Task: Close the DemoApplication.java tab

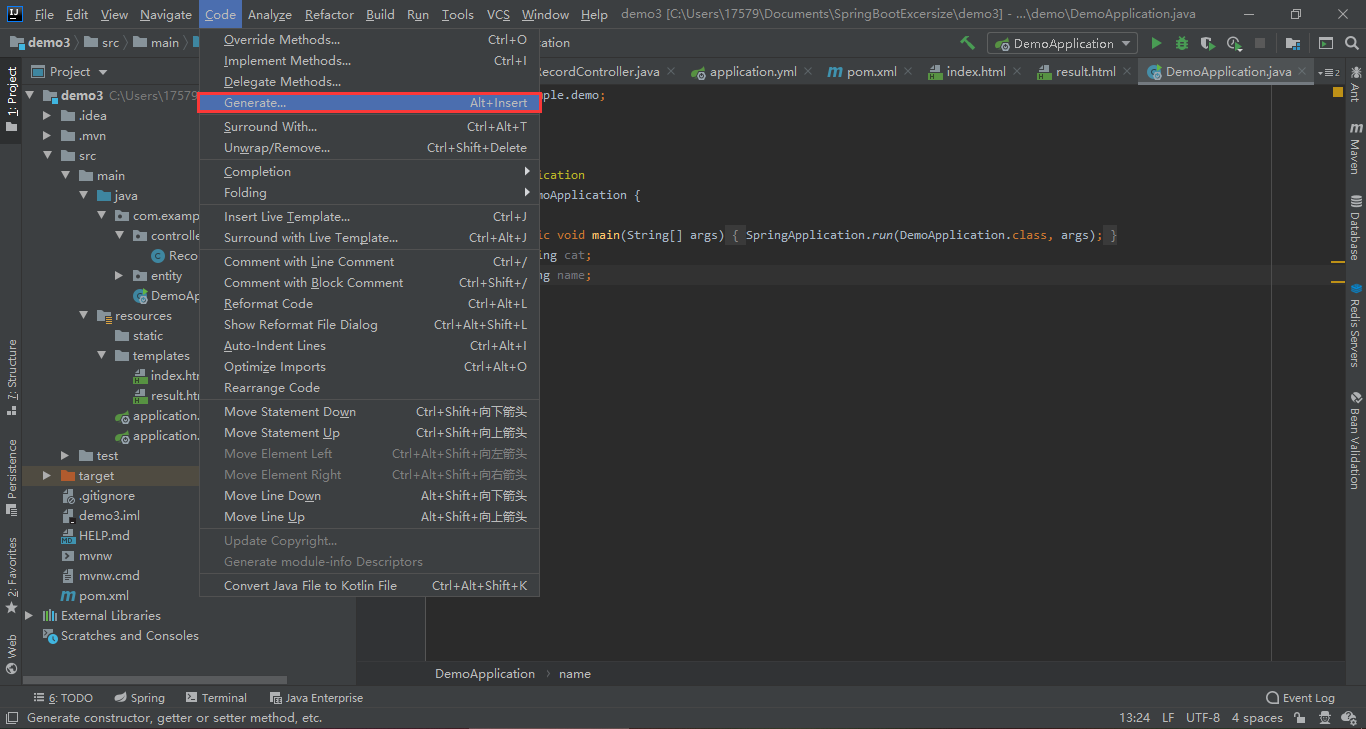Action: click(x=1301, y=72)
